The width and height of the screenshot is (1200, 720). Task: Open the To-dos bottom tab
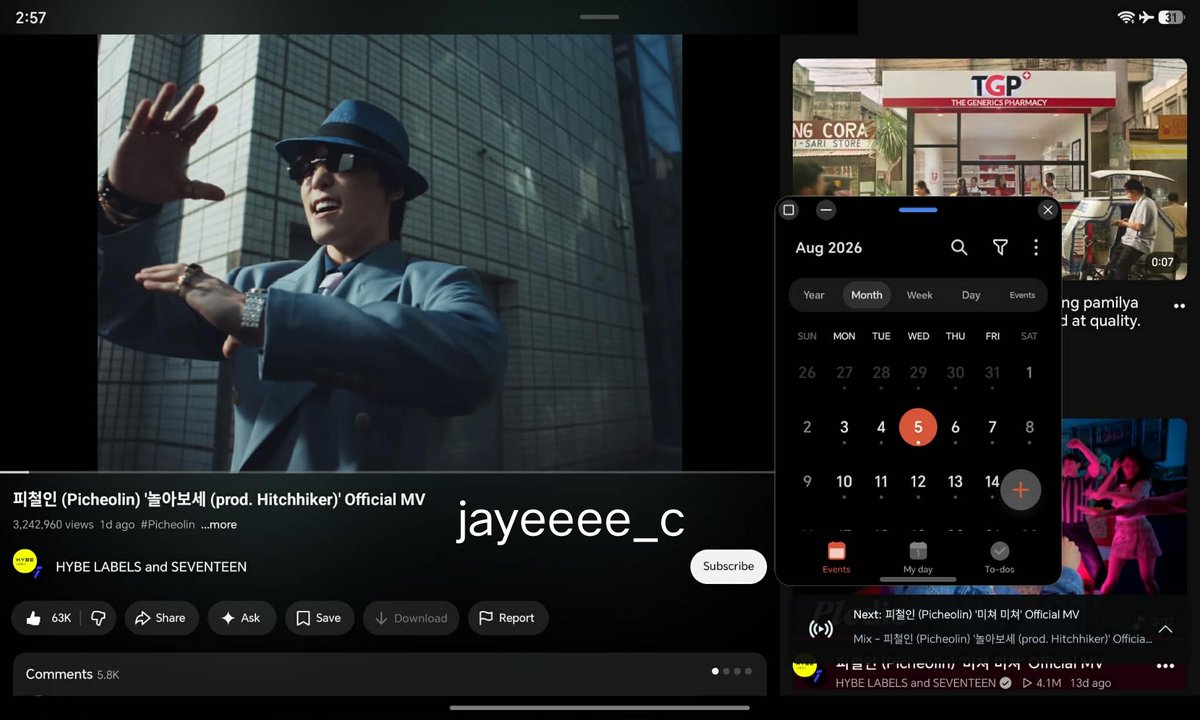click(x=999, y=557)
